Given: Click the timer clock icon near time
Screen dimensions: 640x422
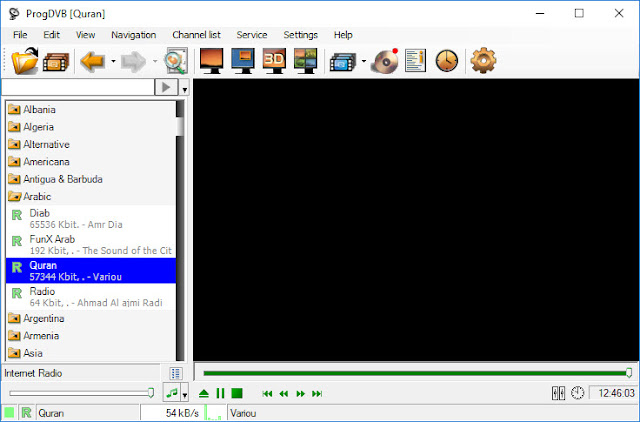Looking at the screenshot, I should [578, 393].
